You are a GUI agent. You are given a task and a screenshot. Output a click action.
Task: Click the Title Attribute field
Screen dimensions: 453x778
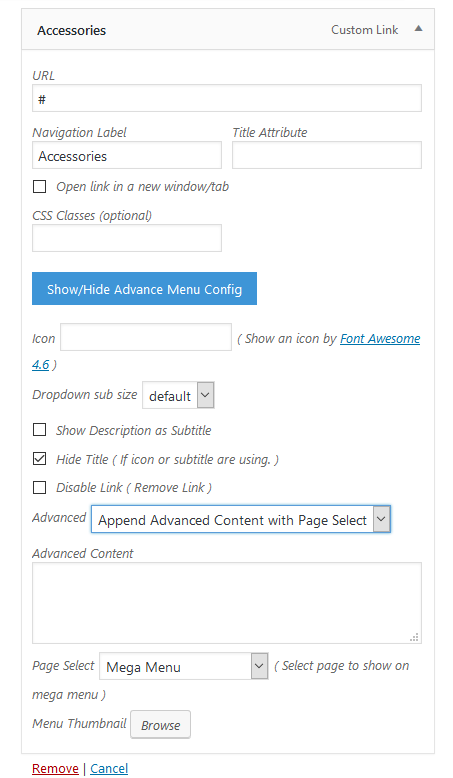point(327,155)
